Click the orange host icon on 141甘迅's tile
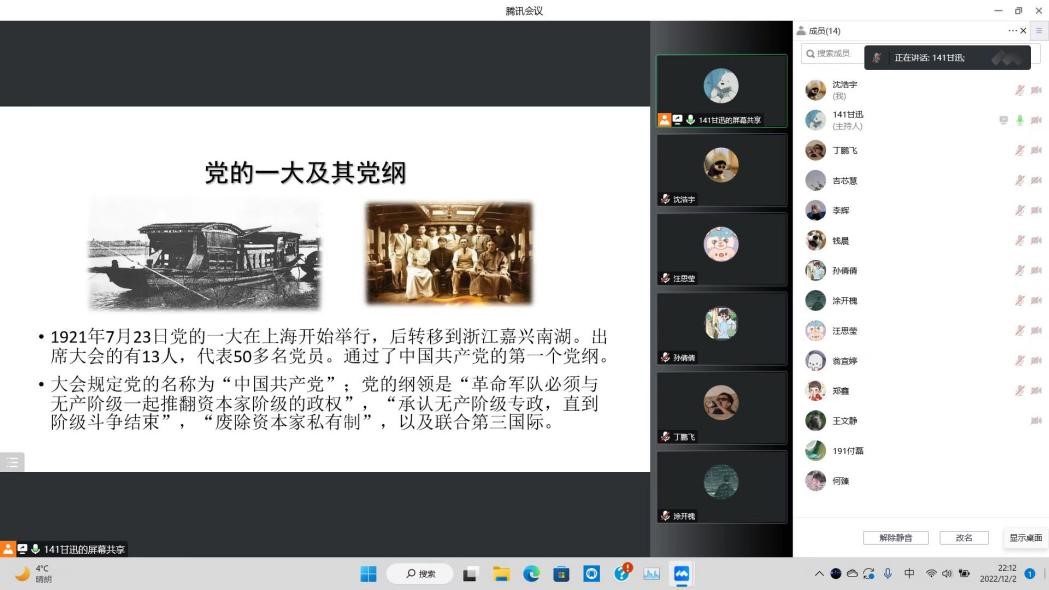Screen dimensions: 1049x590 pyautogui.click(x=664, y=120)
